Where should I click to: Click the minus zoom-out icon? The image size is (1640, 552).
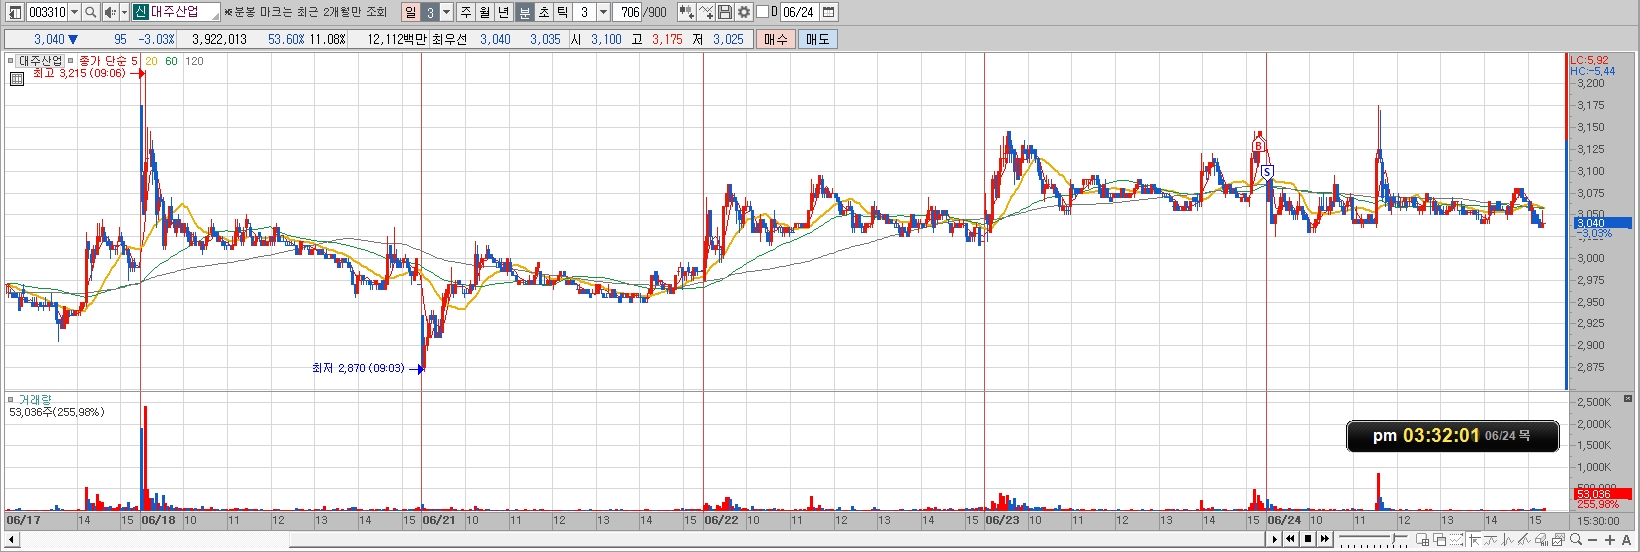coord(1592,540)
